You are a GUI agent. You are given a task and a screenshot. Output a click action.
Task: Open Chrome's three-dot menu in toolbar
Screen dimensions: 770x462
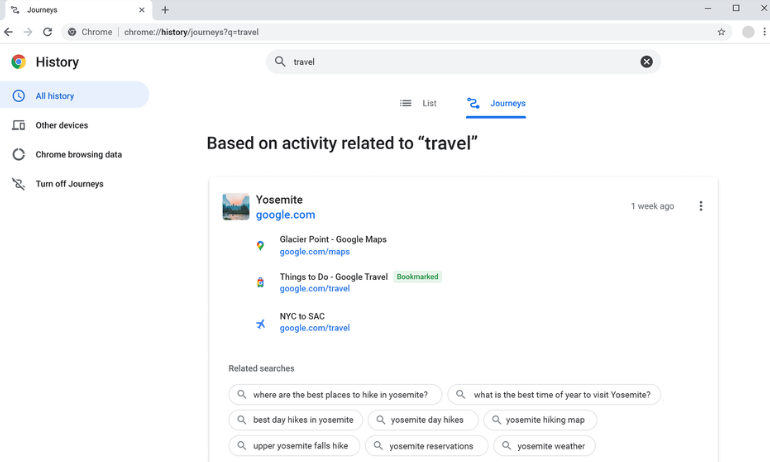click(764, 32)
